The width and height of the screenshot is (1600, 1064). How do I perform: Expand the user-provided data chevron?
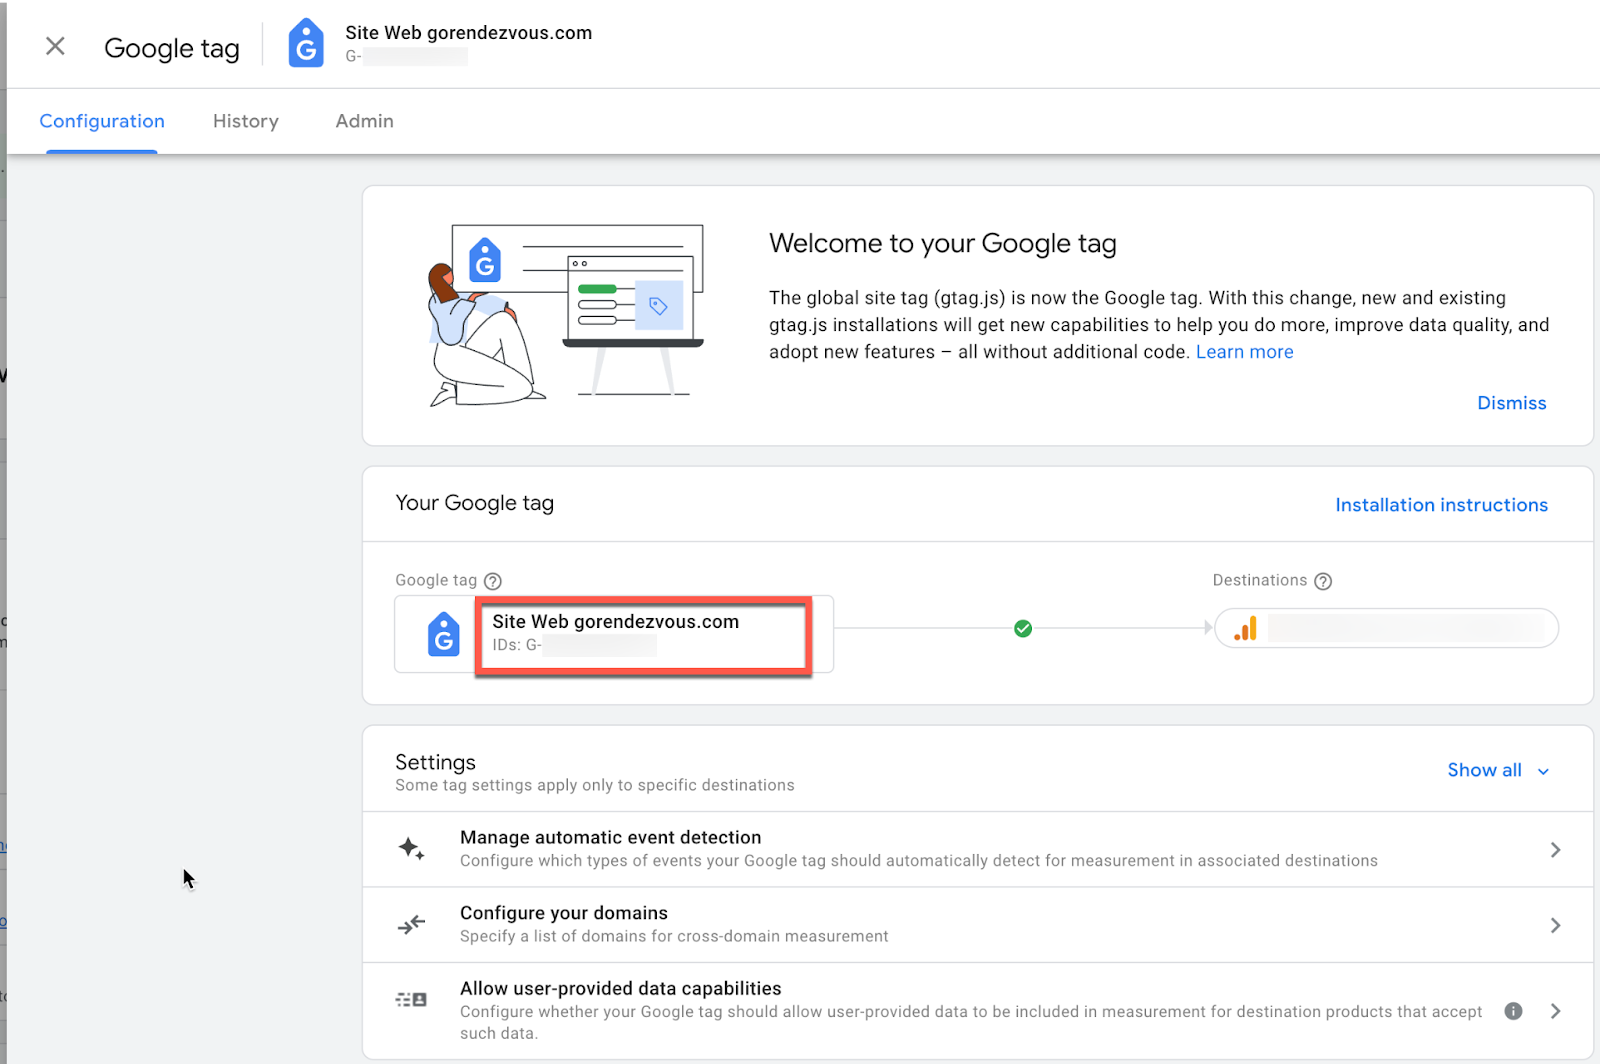click(x=1555, y=1011)
